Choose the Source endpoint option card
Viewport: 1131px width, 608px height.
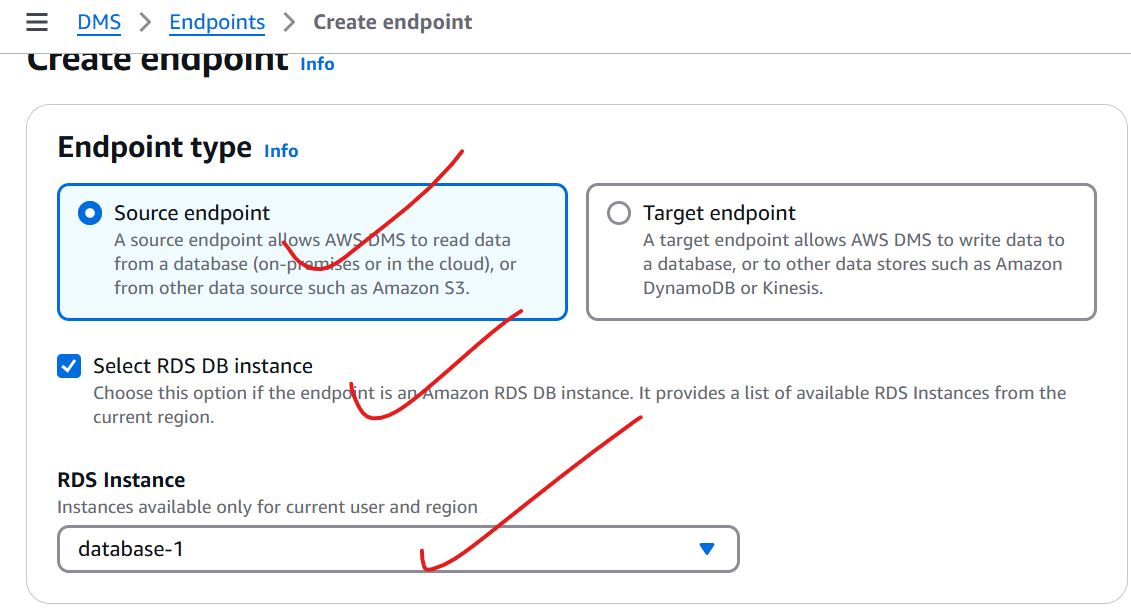pos(312,252)
